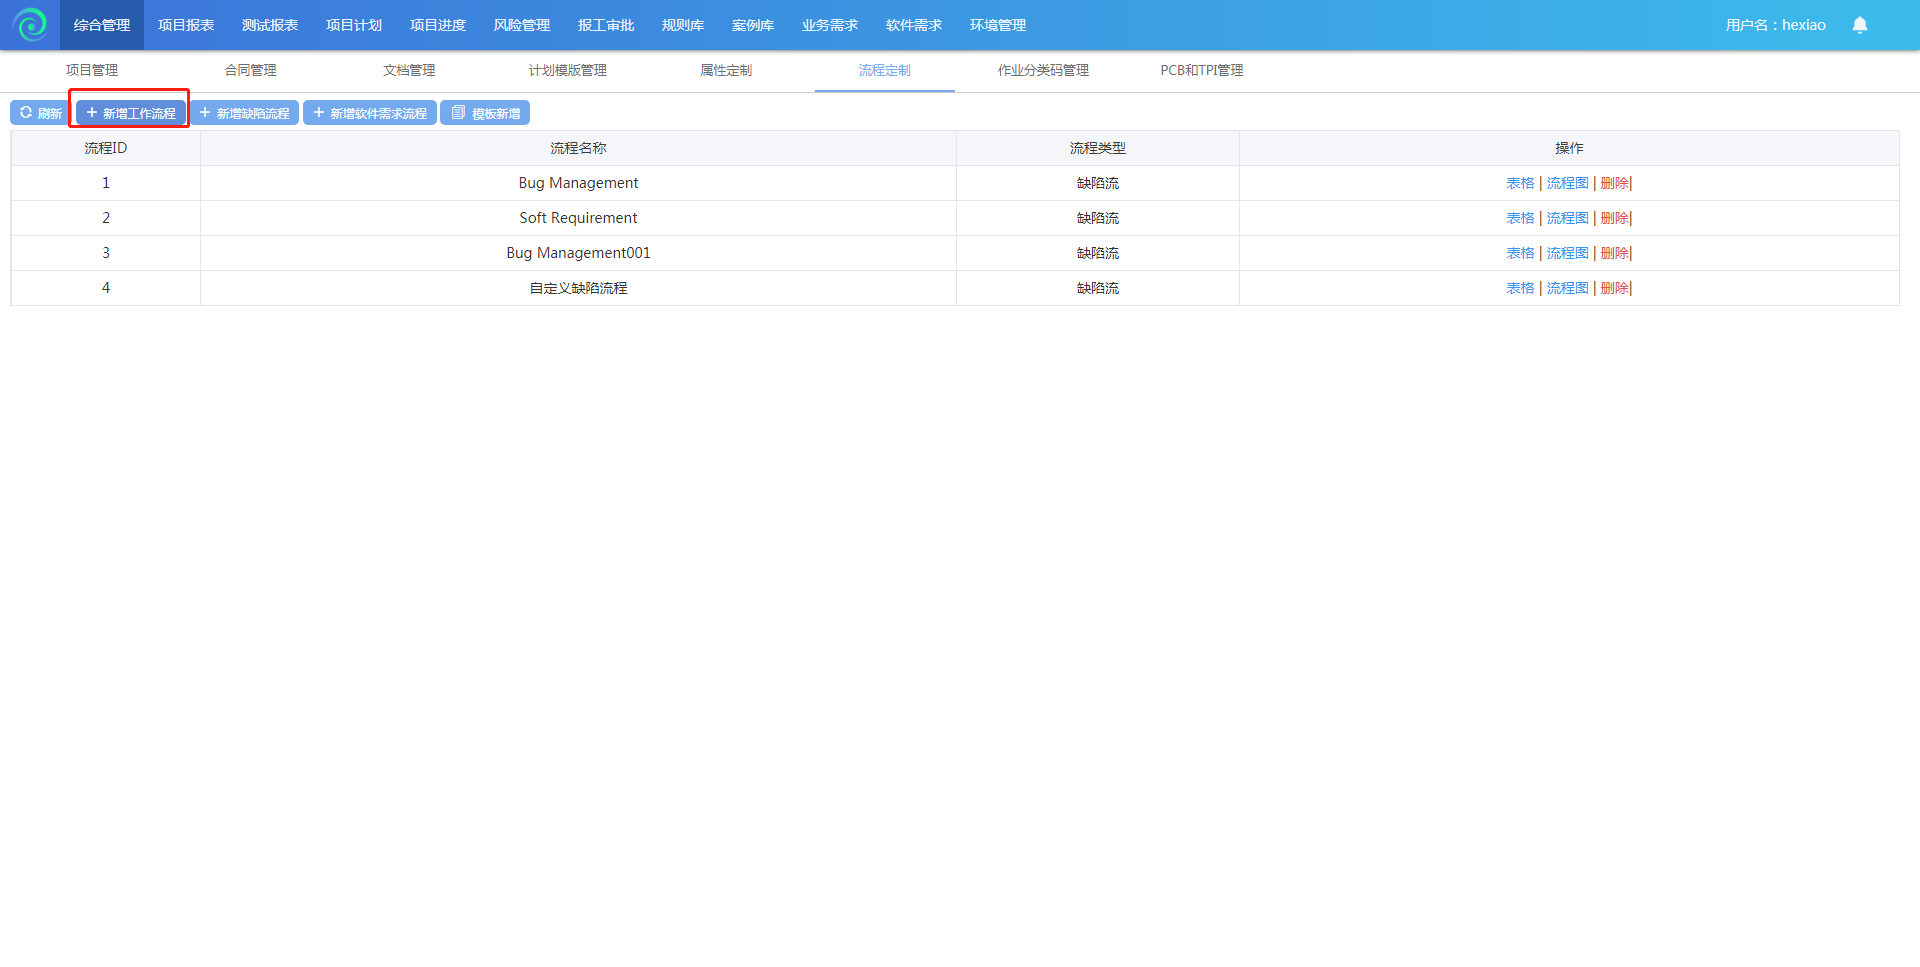The height and width of the screenshot is (967, 1920).
Task: Open the 项目报表 top menu
Action: coord(186,25)
